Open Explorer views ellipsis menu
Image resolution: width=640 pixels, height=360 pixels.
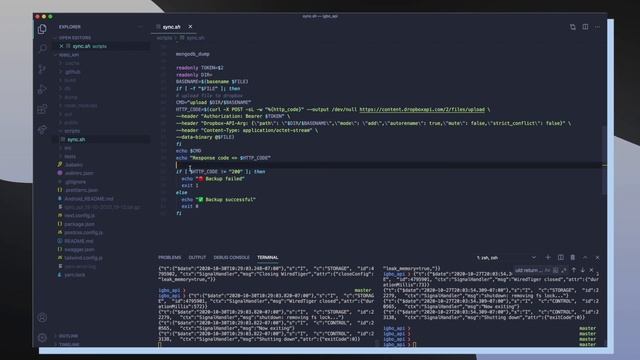point(140,27)
